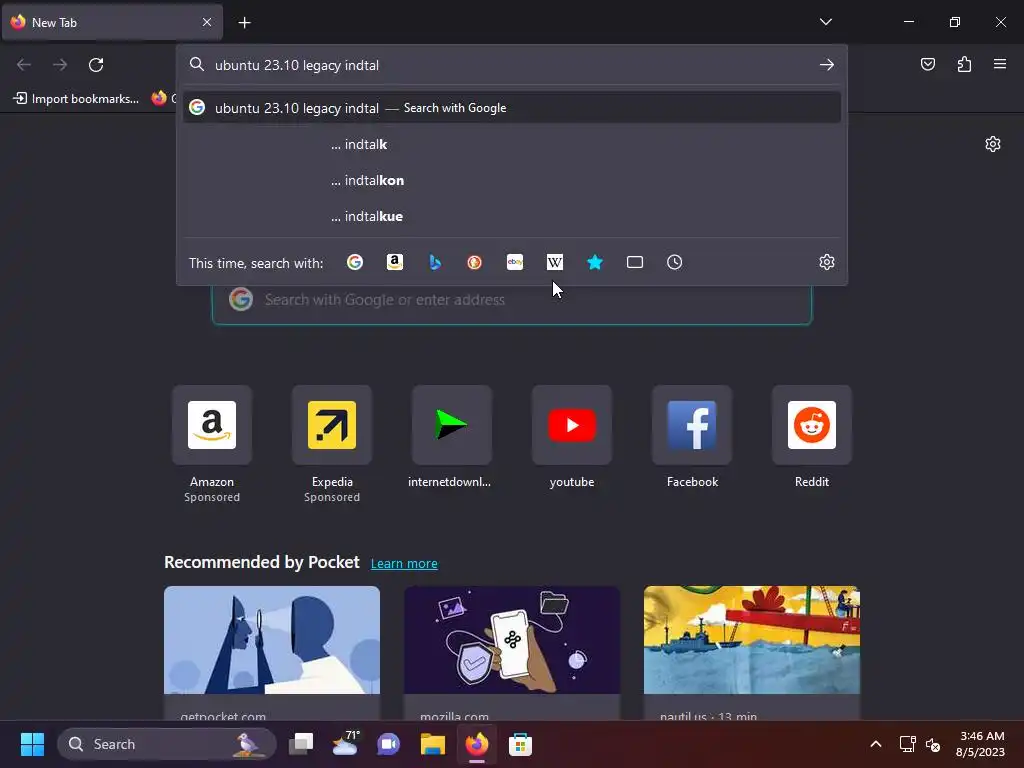This screenshot has height=768, width=1024.
Task: Select the 'indtalkon' suggestion
Action: pyautogui.click(x=512, y=180)
